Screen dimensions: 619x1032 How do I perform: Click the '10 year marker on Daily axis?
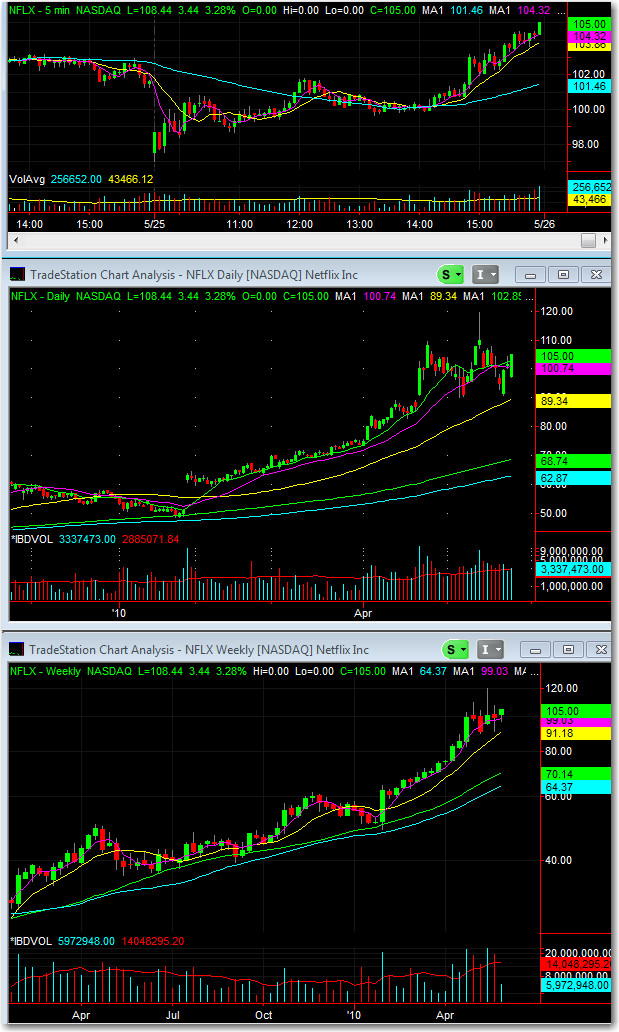[119, 613]
